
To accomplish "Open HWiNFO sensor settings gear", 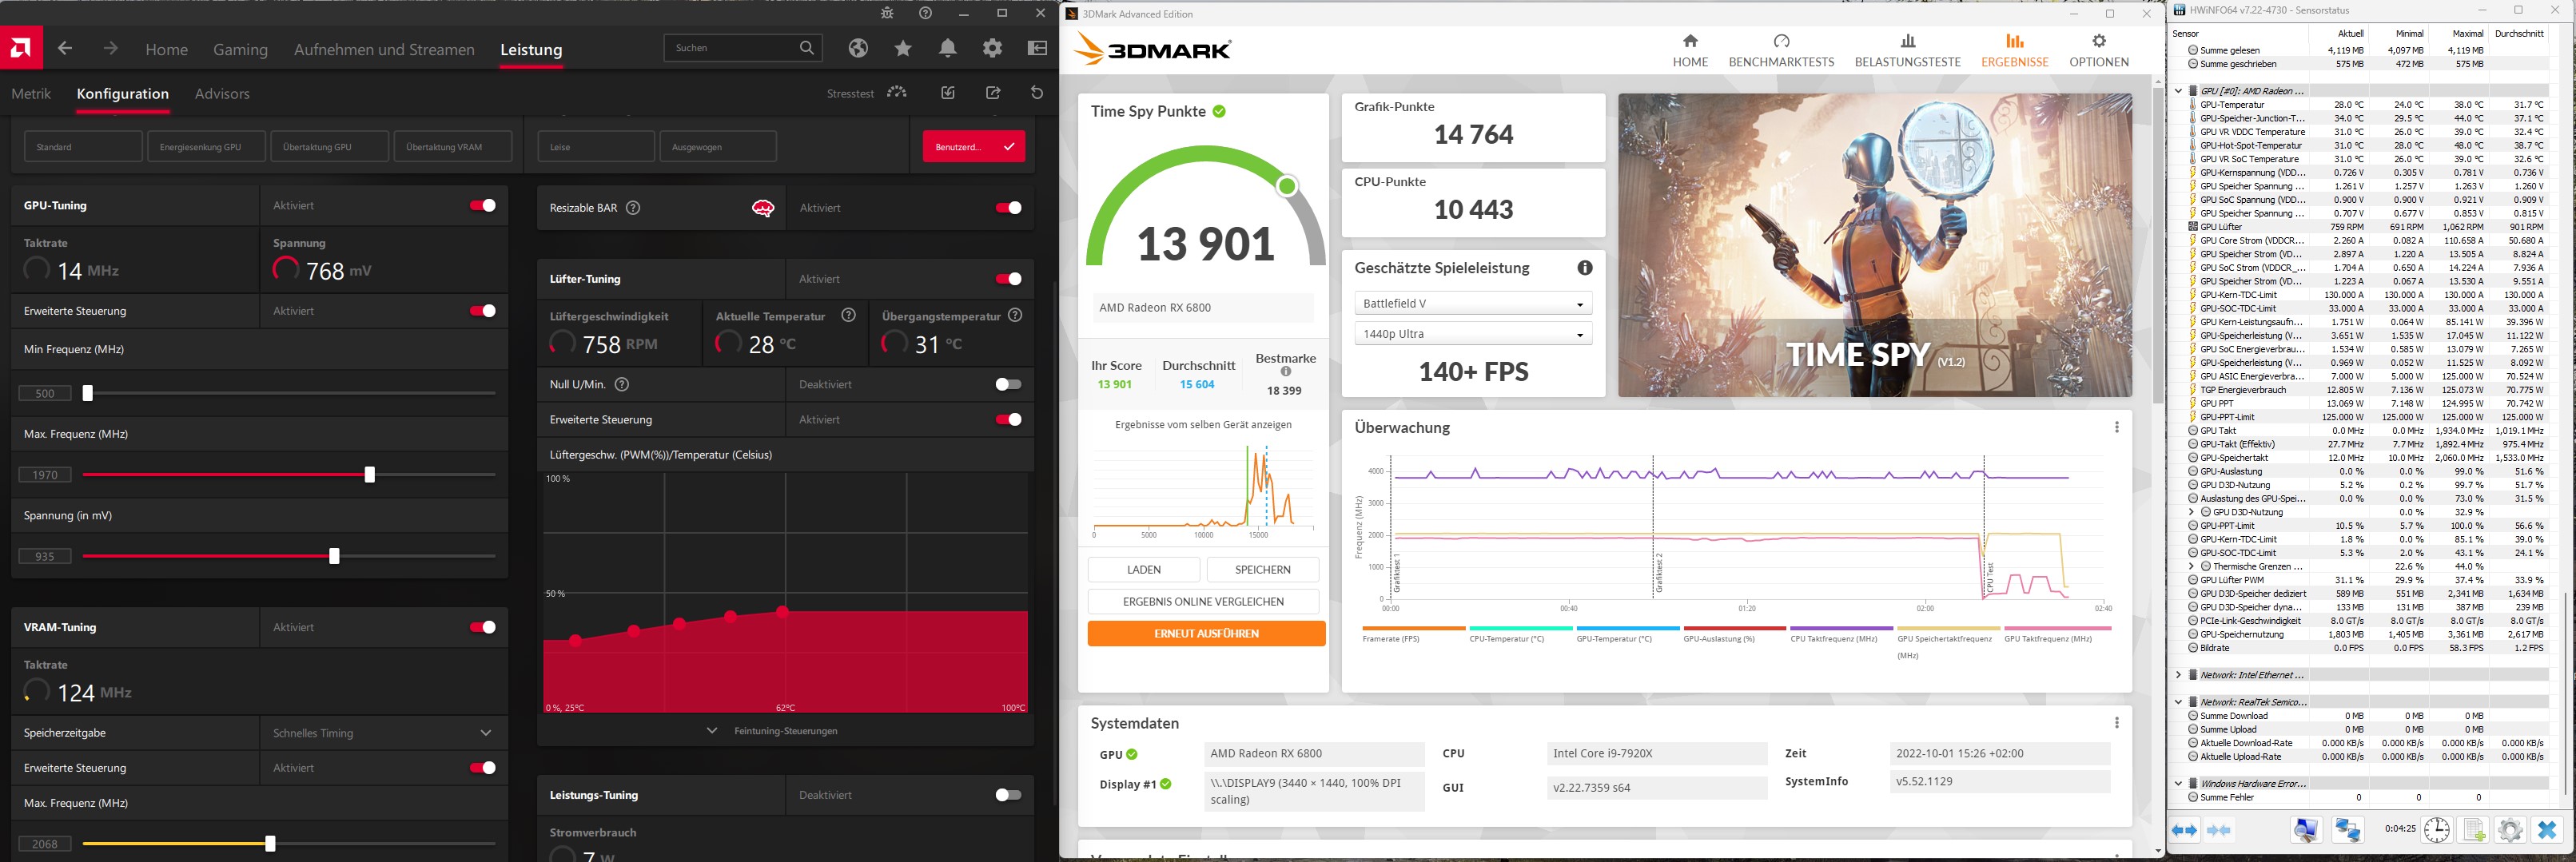I will (x=2510, y=830).
